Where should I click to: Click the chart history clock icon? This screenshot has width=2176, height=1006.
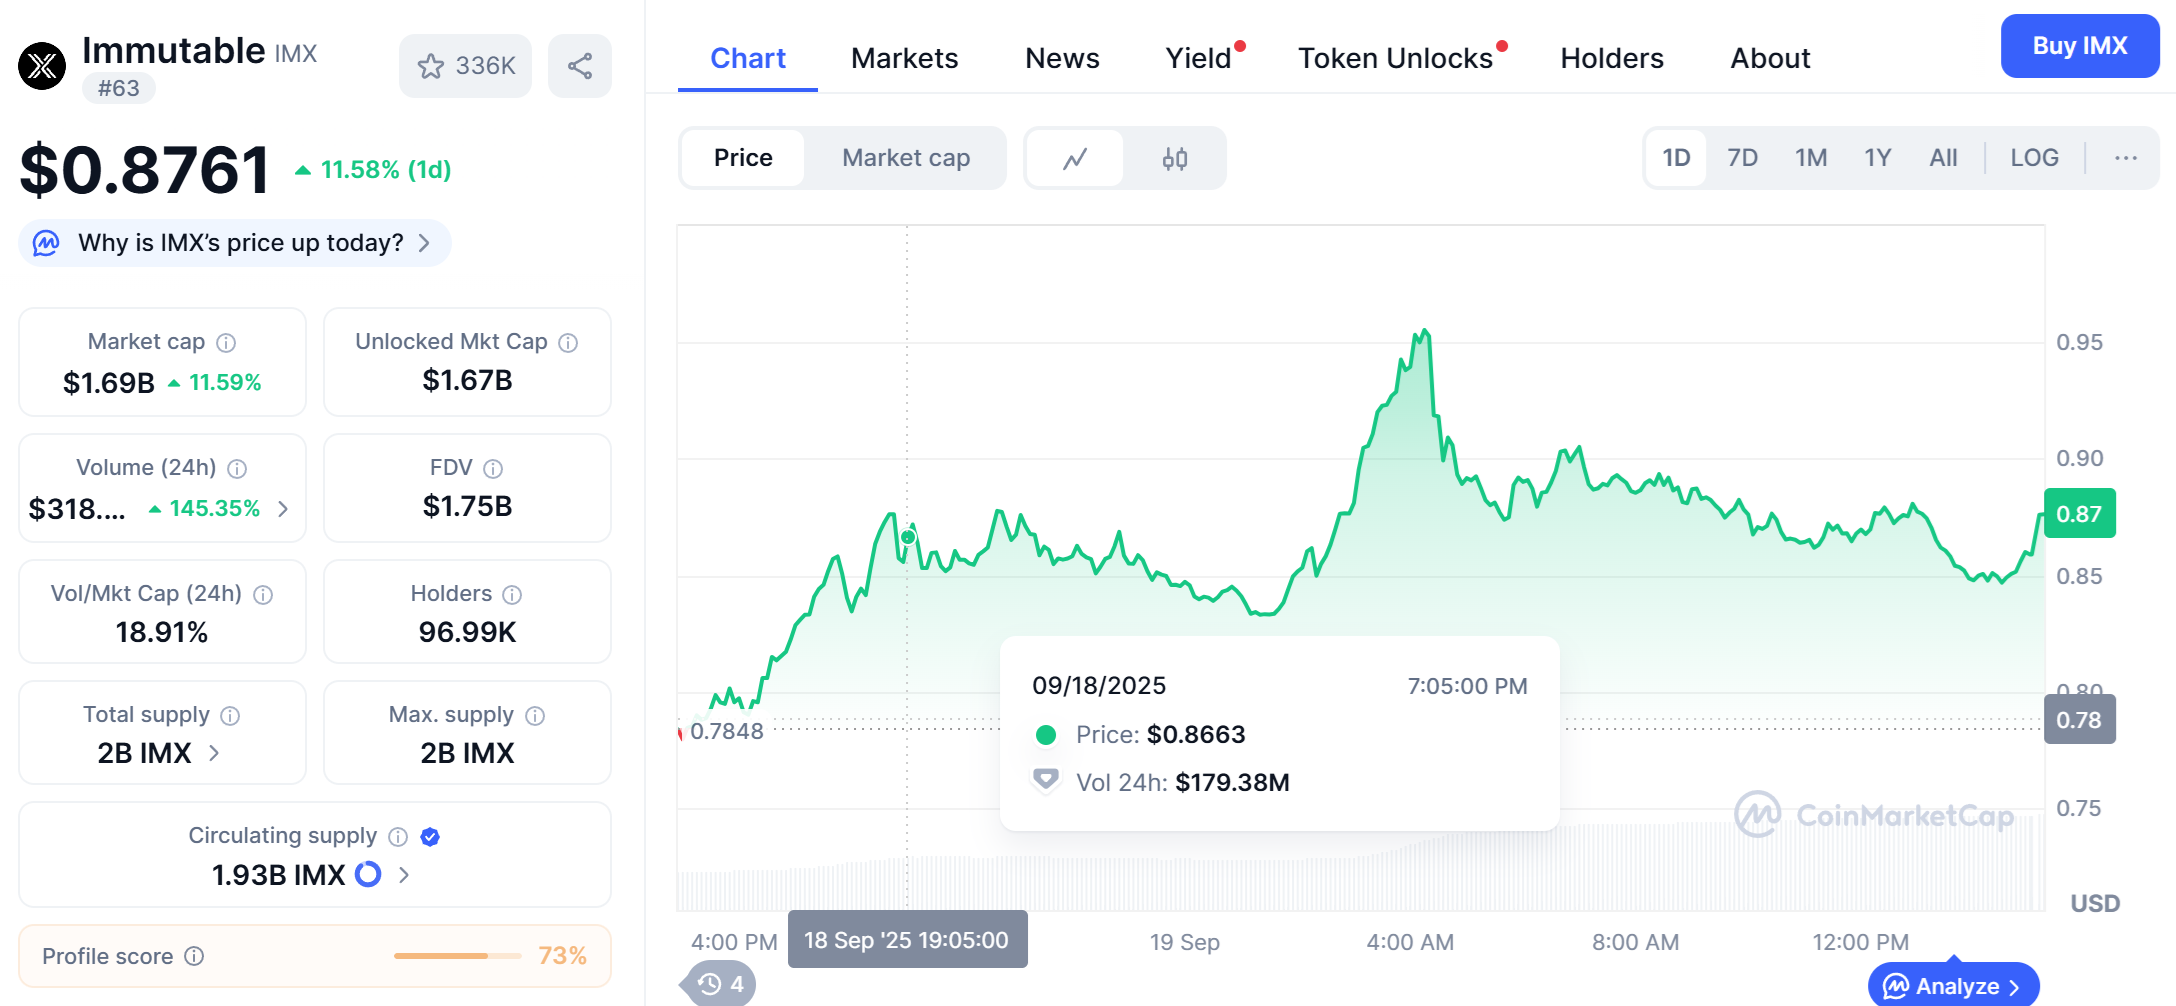[x=710, y=984]
